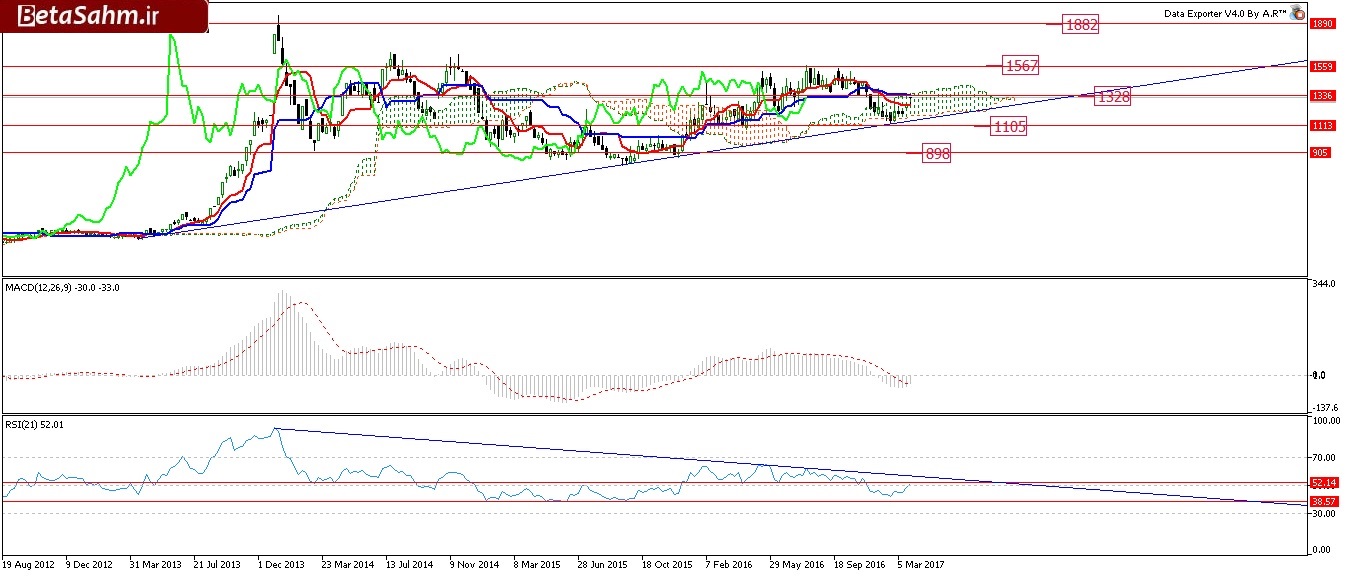Click the BetaSahm.ir logo
The image size is (1350, 576).
click(76, 16)
